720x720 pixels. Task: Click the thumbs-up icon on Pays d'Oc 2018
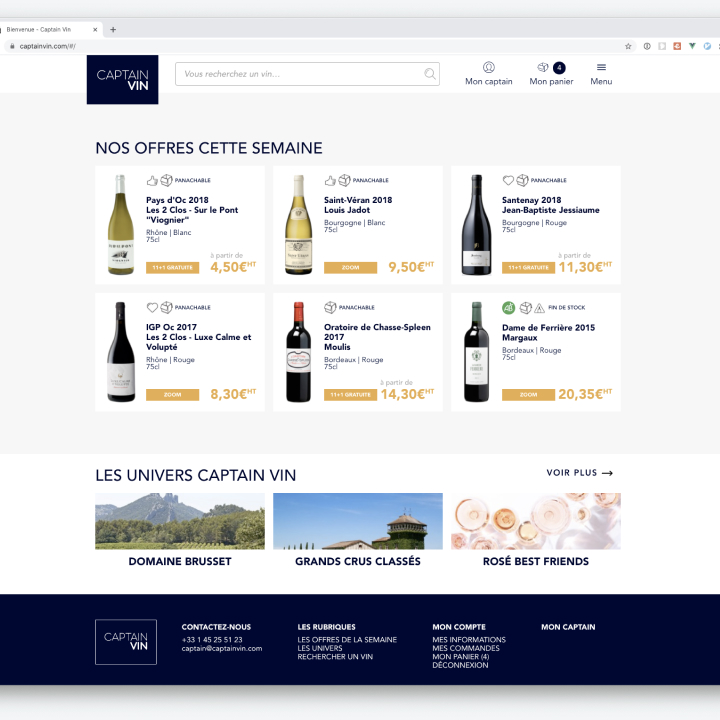tap(152, 180)
